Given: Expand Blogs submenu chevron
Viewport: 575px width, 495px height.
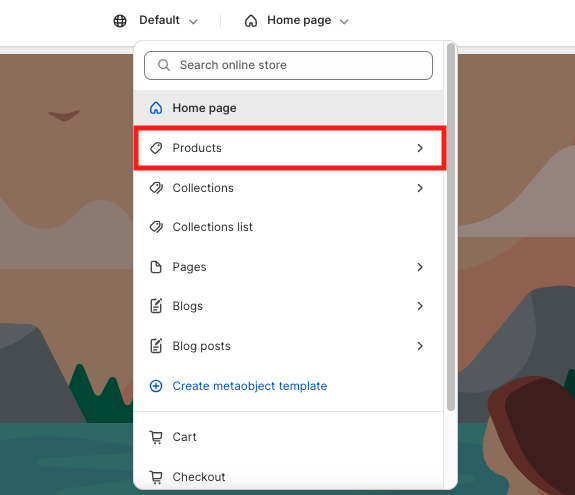Looking at the screenshot, I should 420,306.
